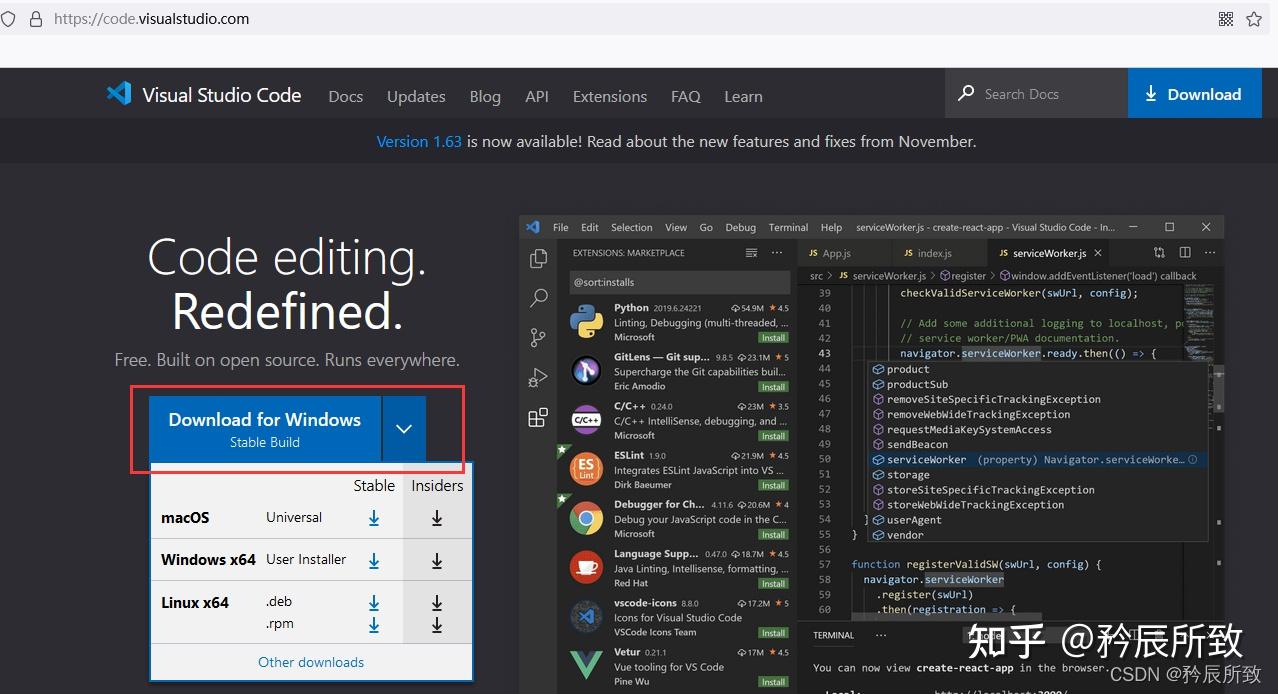
Task: Select the Search icon in VS Code sidebar
Action: [538, 298]
